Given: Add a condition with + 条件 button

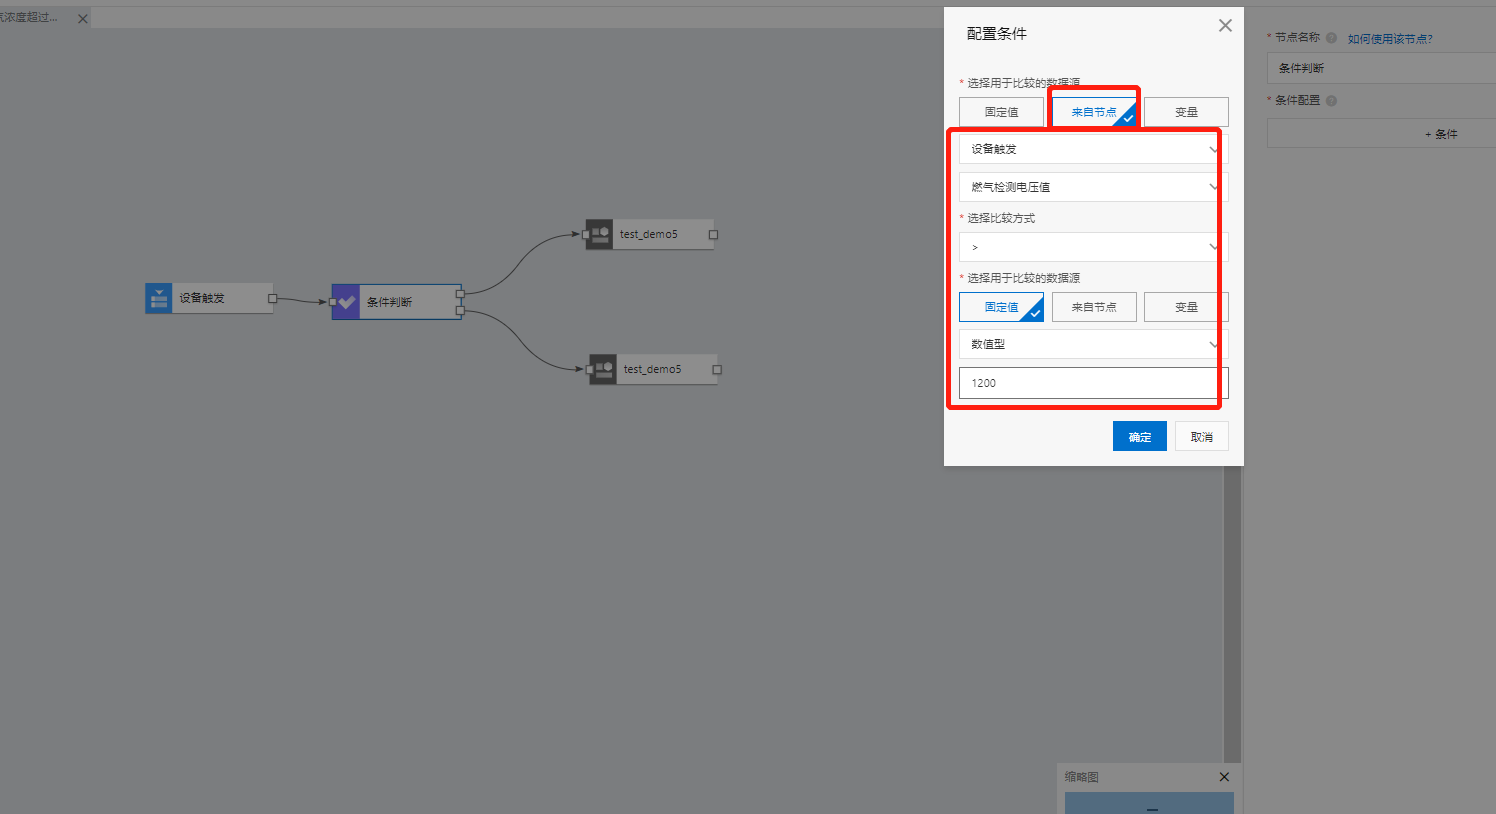Looking at the screenshot, I should click(x=1381, y=134).
